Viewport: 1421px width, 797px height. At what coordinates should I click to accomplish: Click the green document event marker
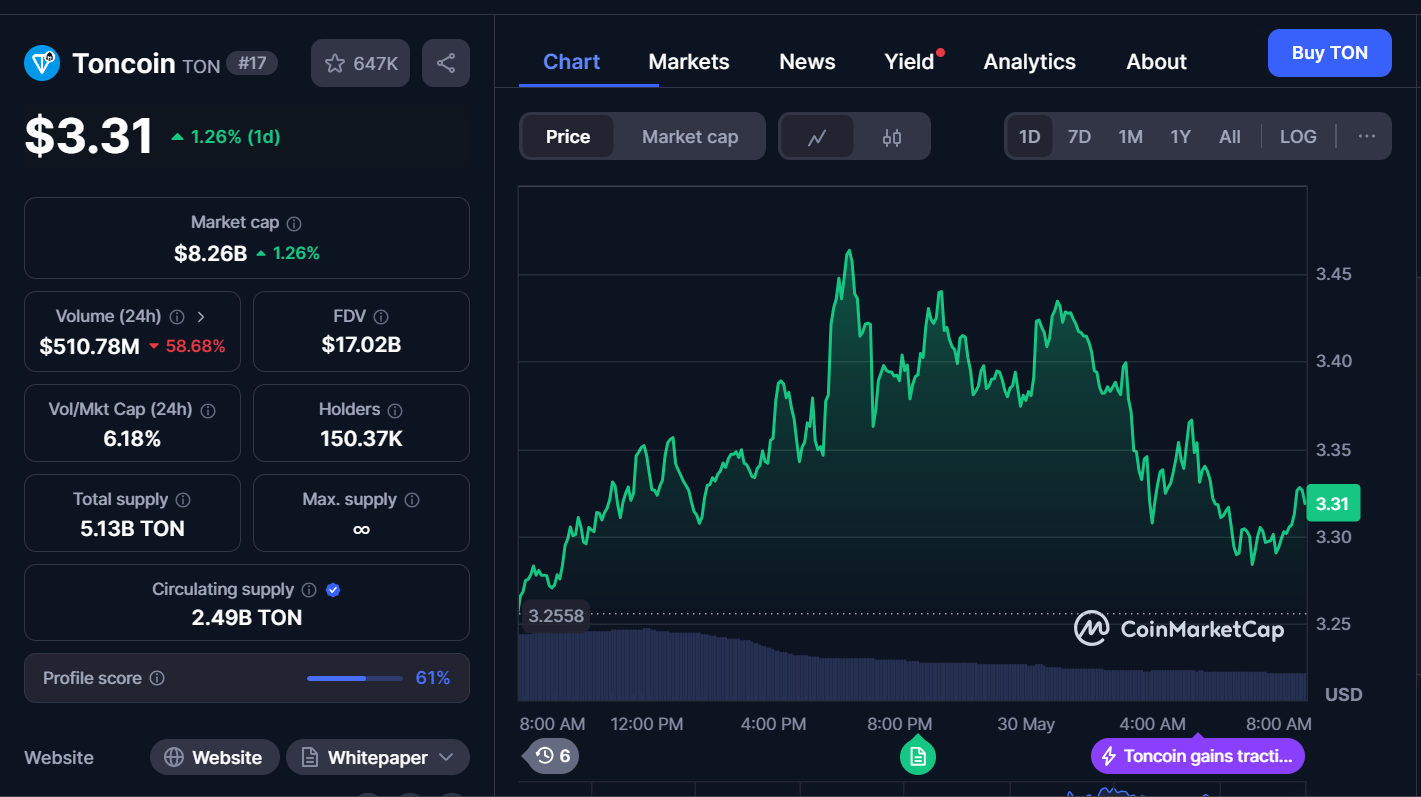(x=918, y=757)
